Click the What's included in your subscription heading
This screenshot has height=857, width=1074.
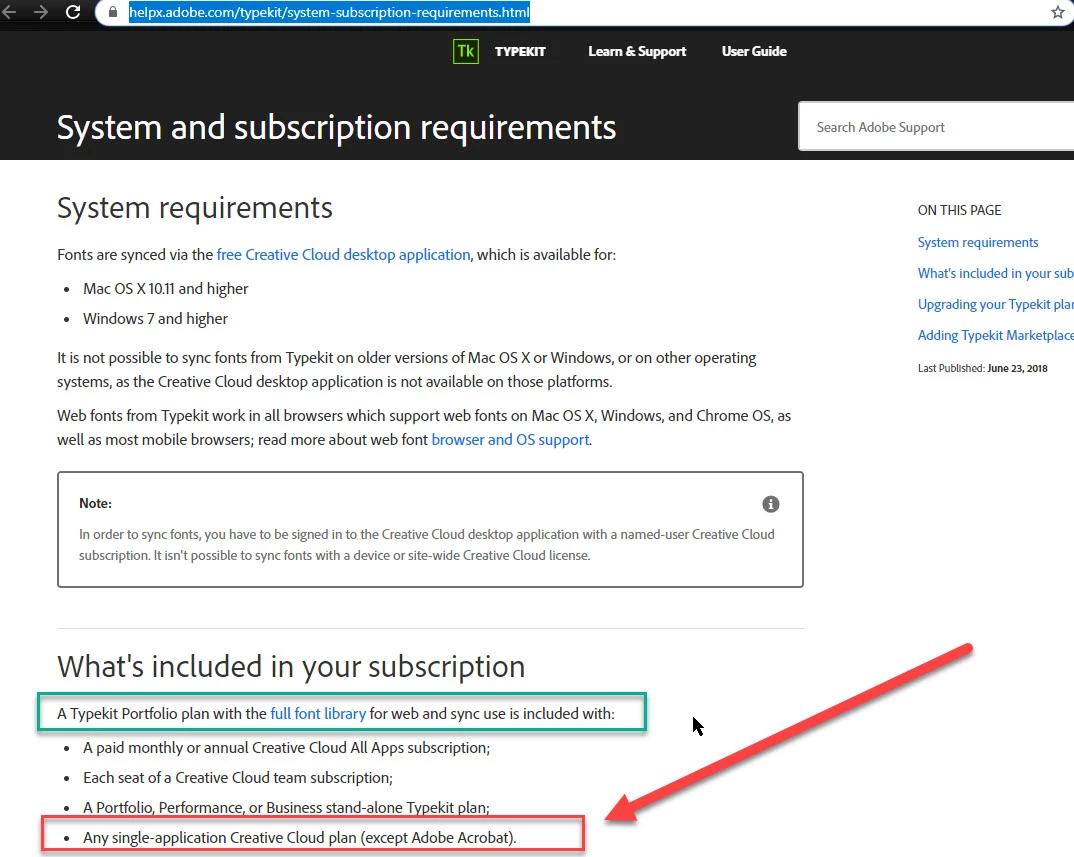tap(291, 667)
